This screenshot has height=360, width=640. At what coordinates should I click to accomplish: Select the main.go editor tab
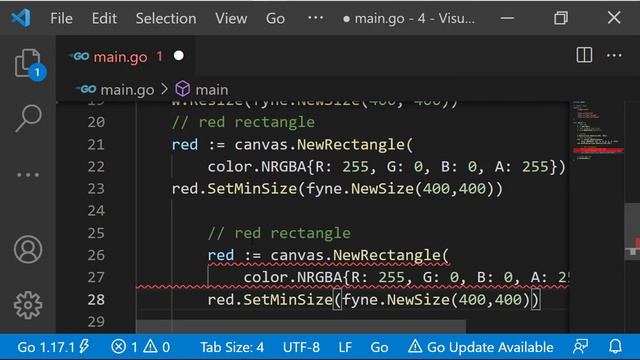[x=126, y=56]
